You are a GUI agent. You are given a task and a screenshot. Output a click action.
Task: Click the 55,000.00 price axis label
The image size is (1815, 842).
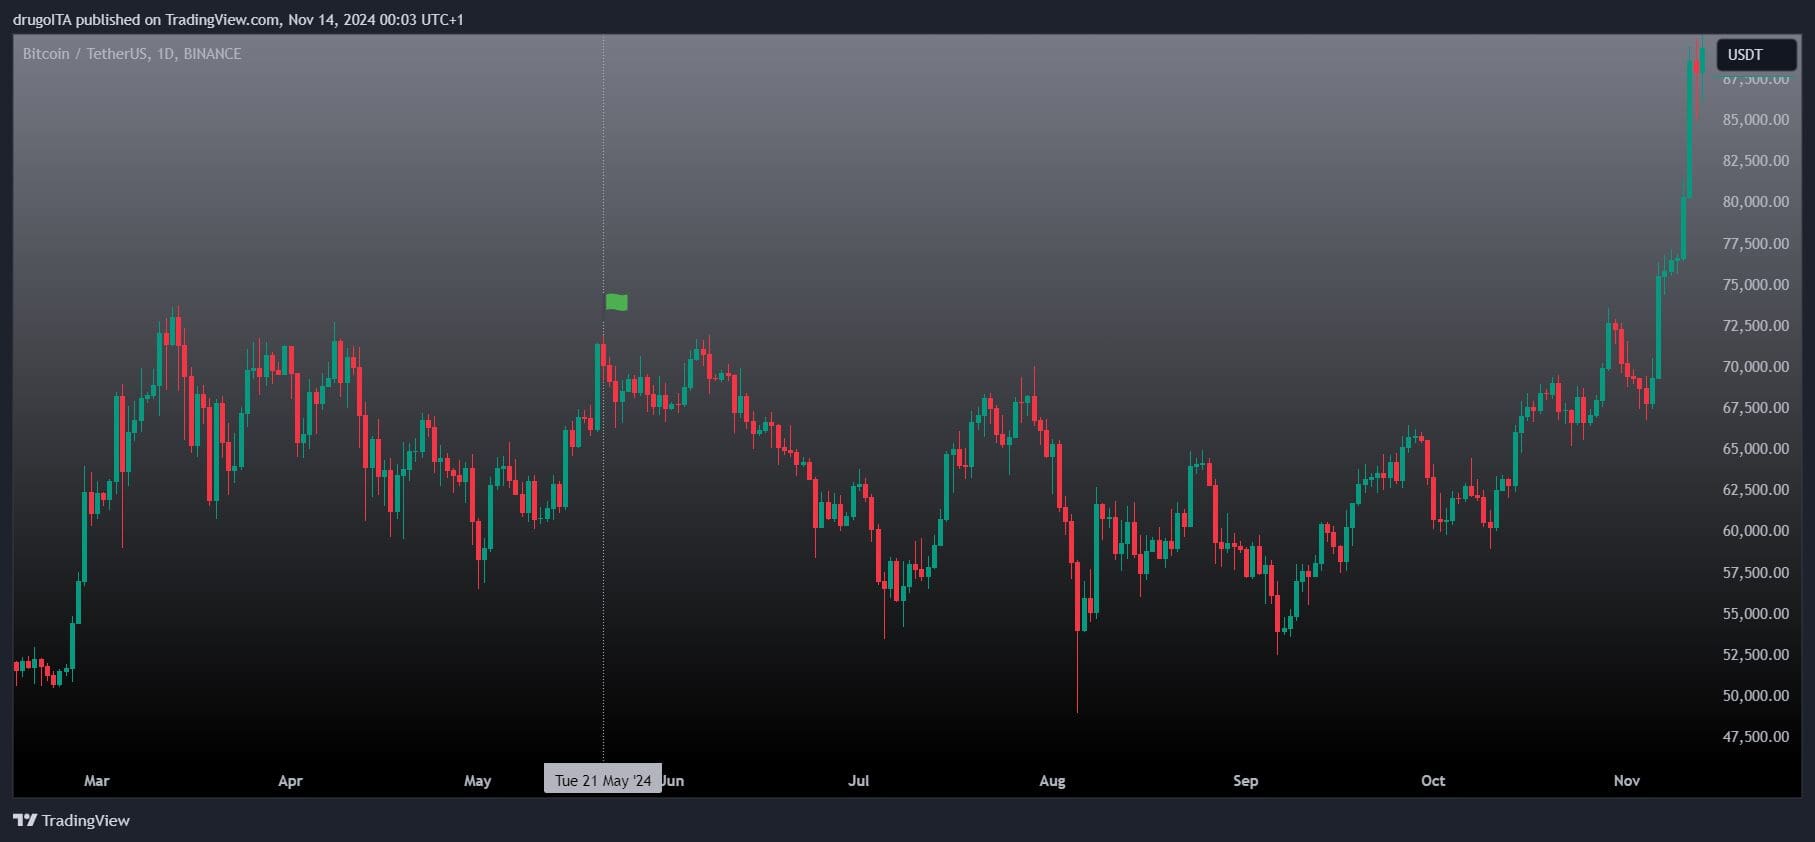pos(1755,613)
